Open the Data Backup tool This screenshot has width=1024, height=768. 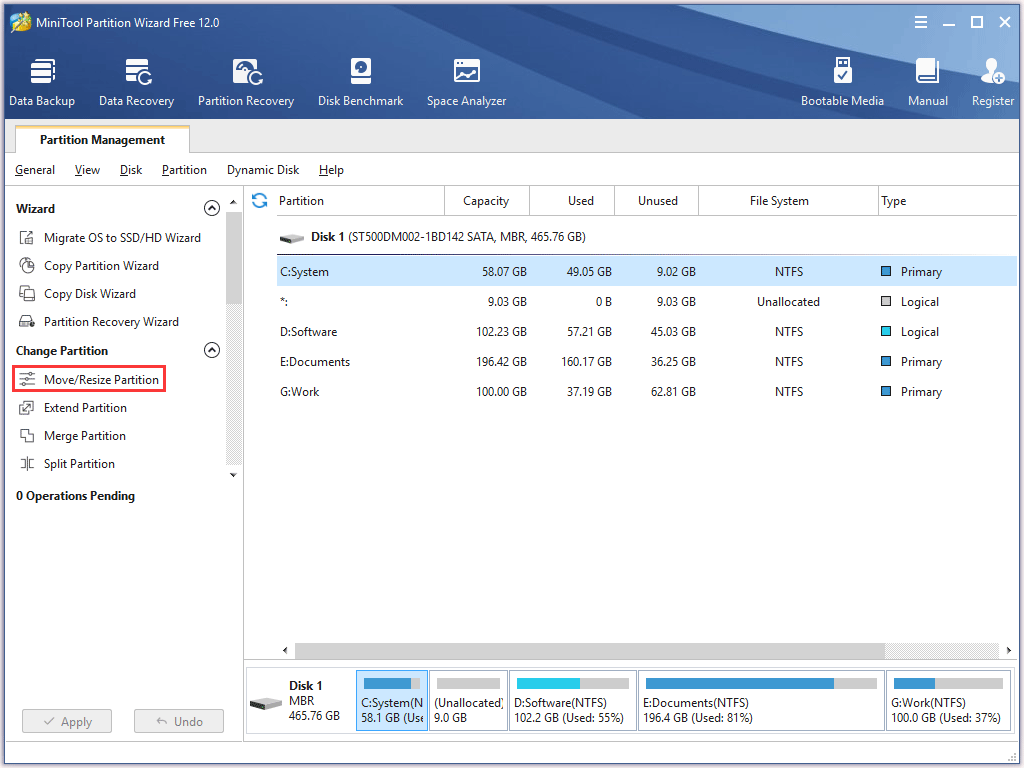[x=42, y=82]
